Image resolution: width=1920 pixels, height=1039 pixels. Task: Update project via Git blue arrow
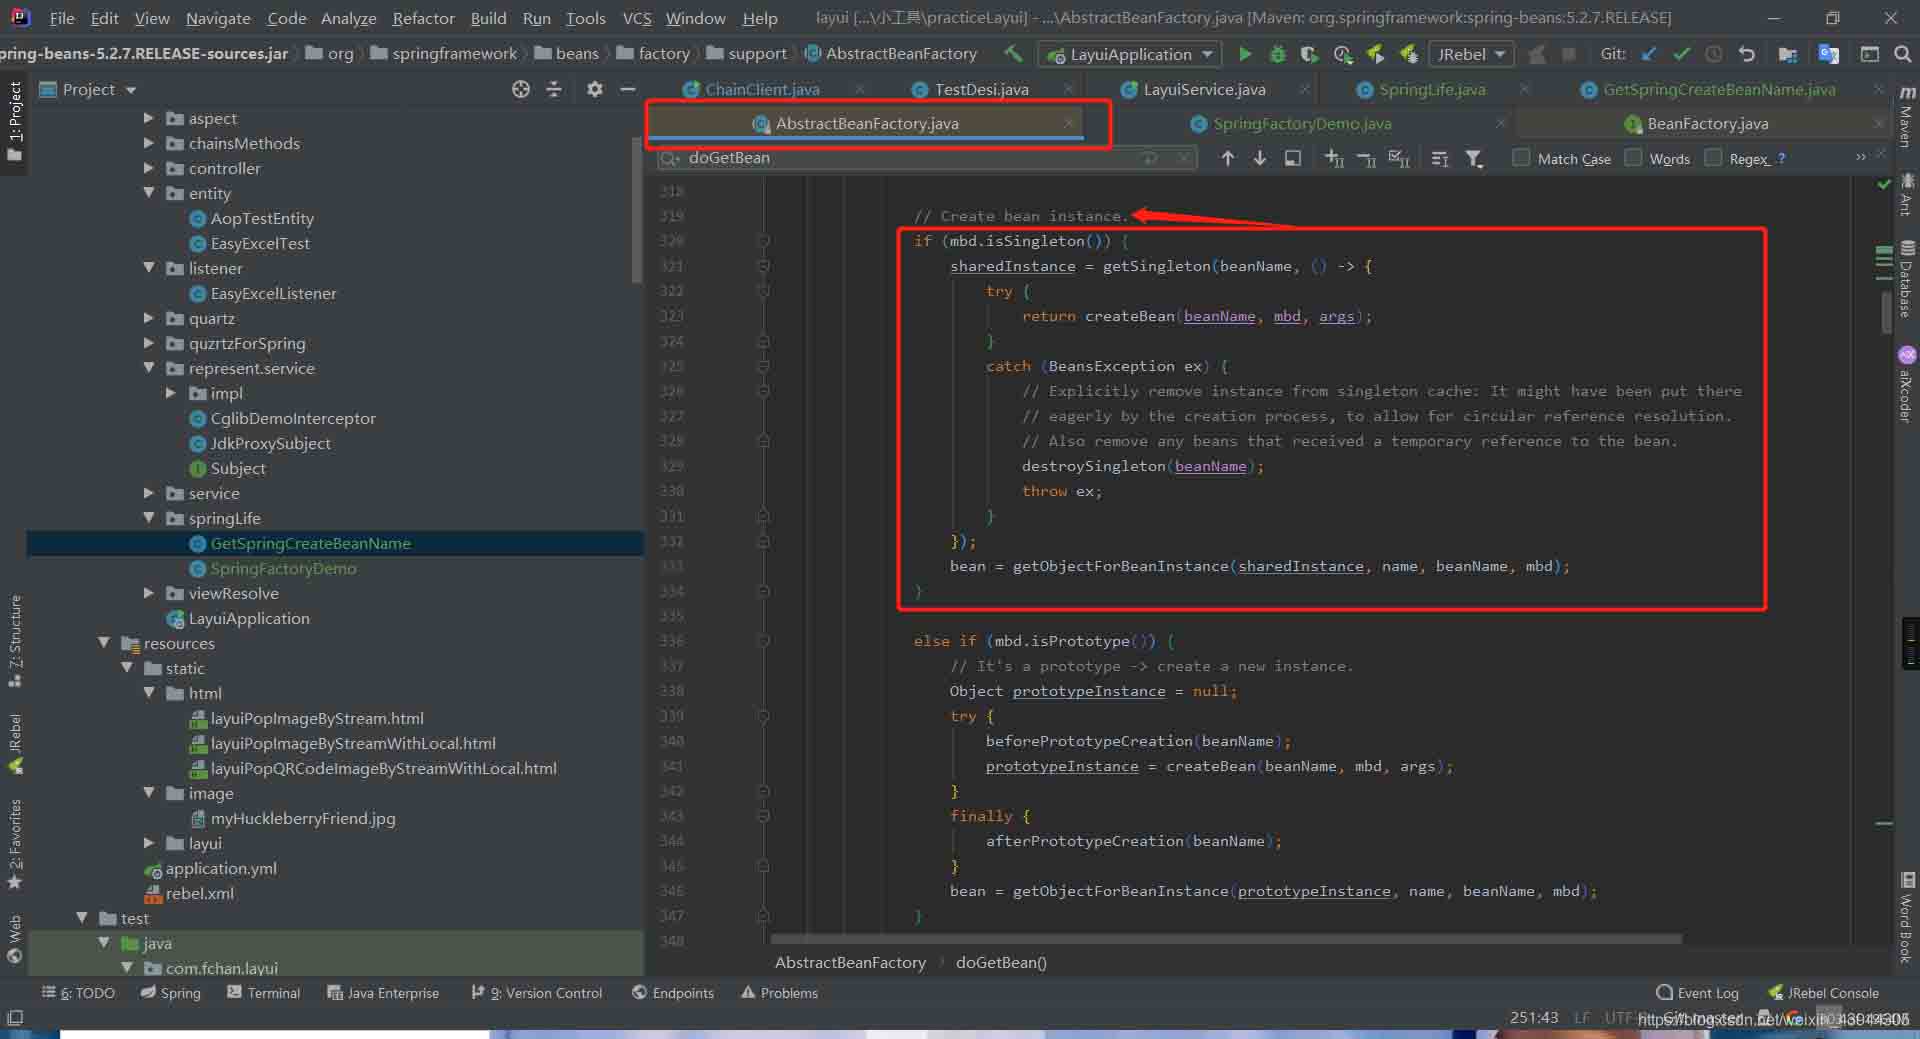tap(1649, 54)
